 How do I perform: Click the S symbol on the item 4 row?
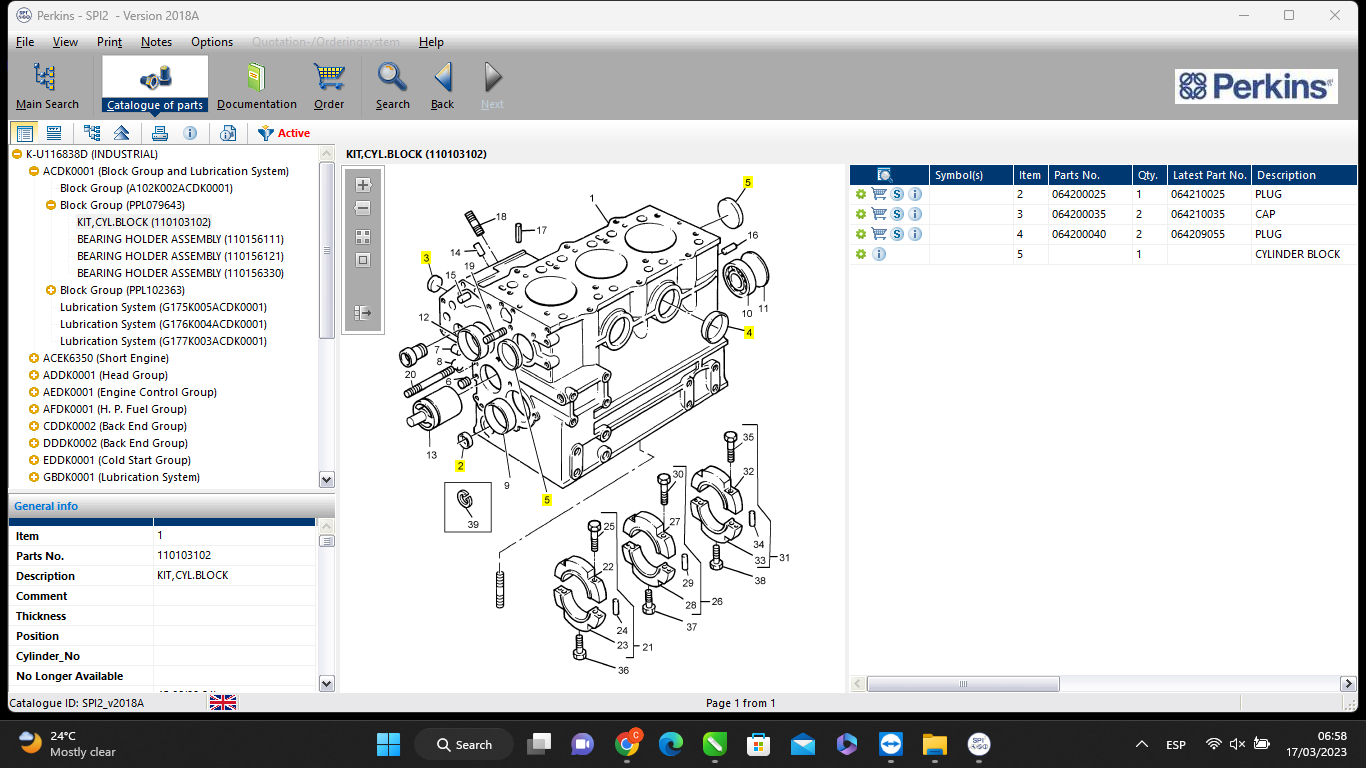pyautogui.click(x=897, y=233)
